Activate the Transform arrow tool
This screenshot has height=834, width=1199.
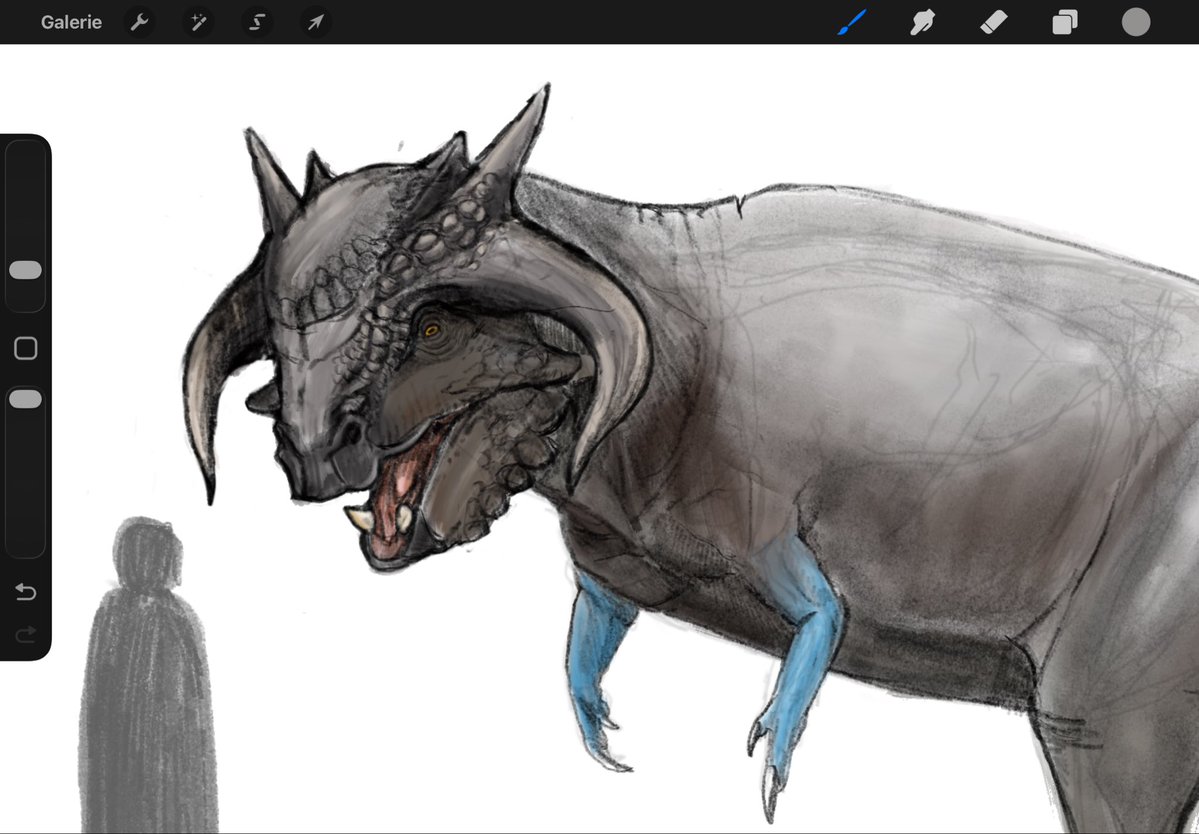[314, 21]
